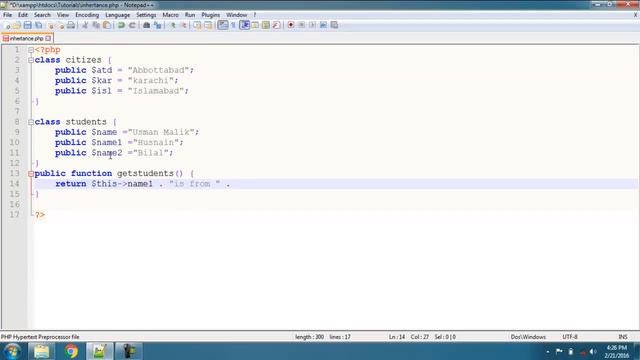Click the volume speaker tray icon

pyautogui.click(x=593, y=351)
